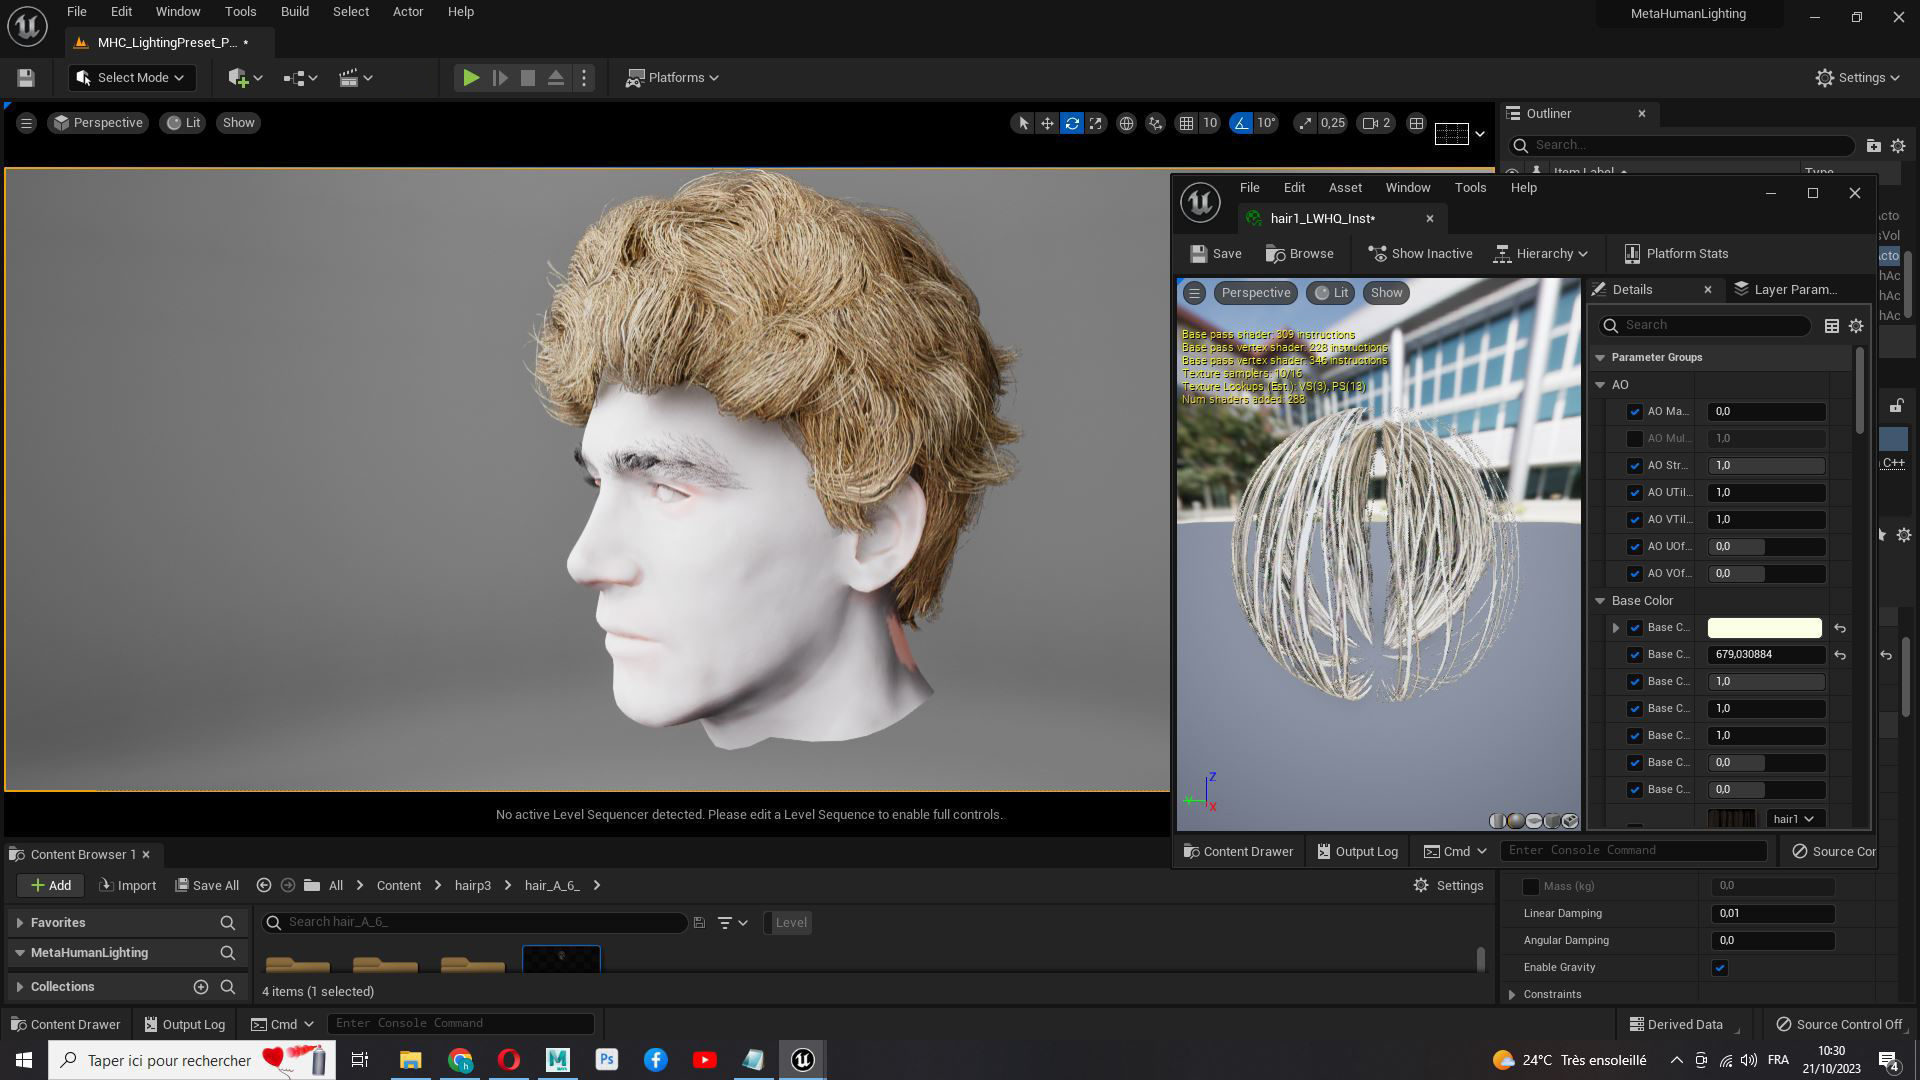Screen dimensions: 1920x1080
Task: Open play options three-dot menu
Action: point(584,78)
